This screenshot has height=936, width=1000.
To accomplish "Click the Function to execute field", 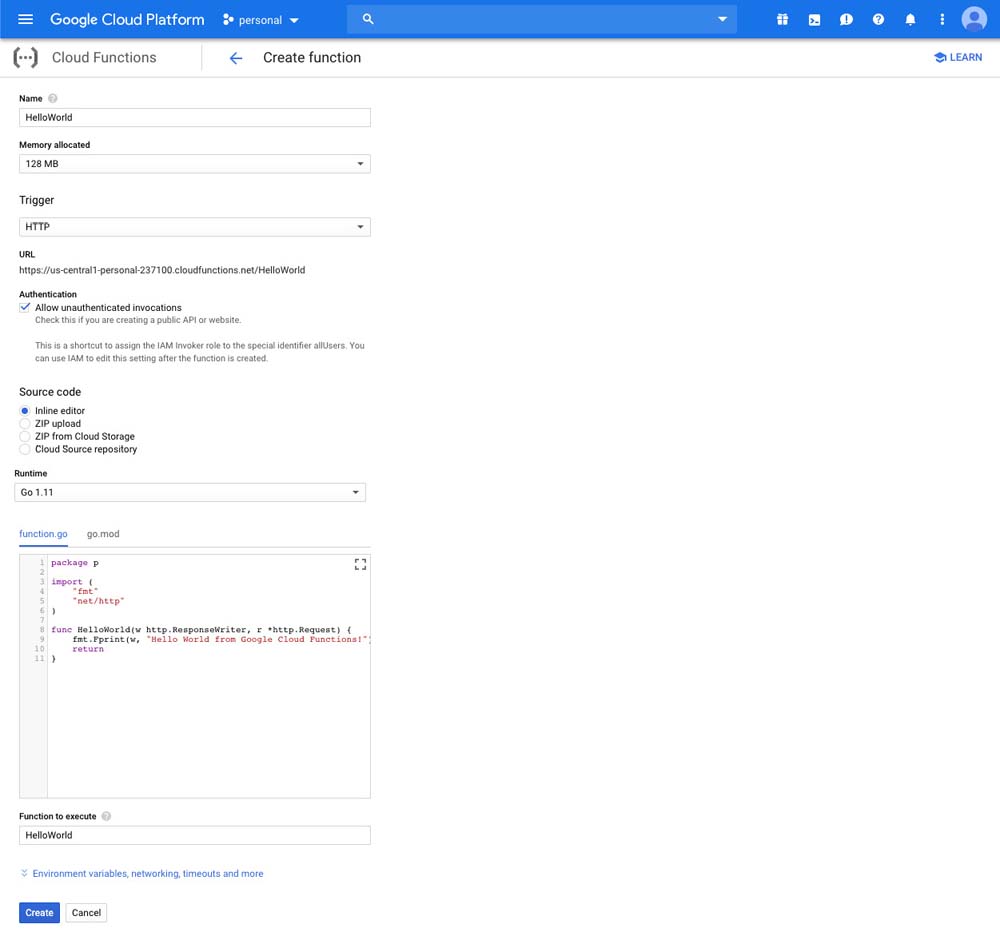I will 195,835.
